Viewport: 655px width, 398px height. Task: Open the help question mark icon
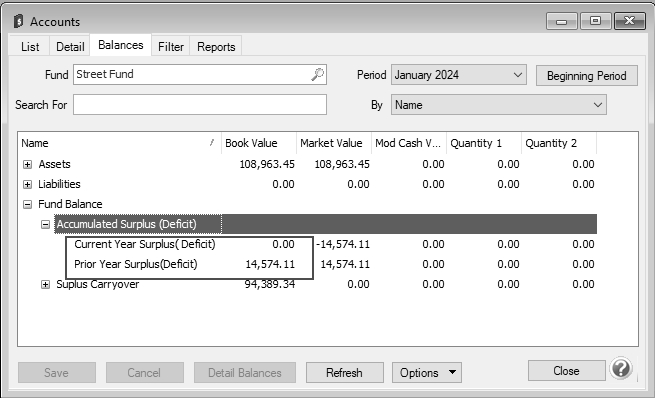point(621,368)
